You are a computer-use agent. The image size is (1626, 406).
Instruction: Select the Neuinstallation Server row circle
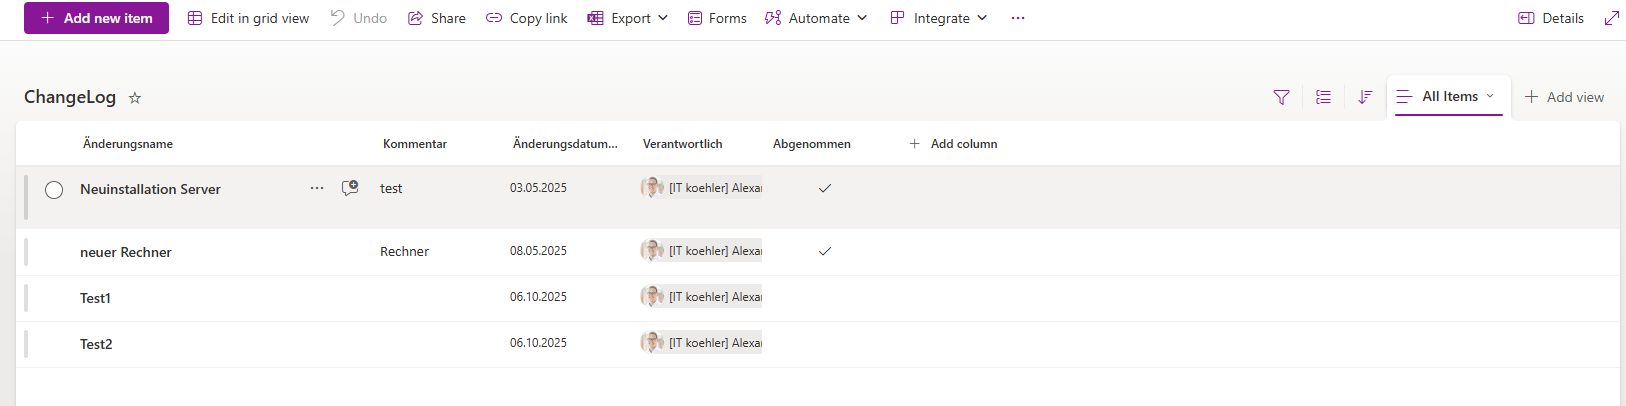[x=54, y=190]
